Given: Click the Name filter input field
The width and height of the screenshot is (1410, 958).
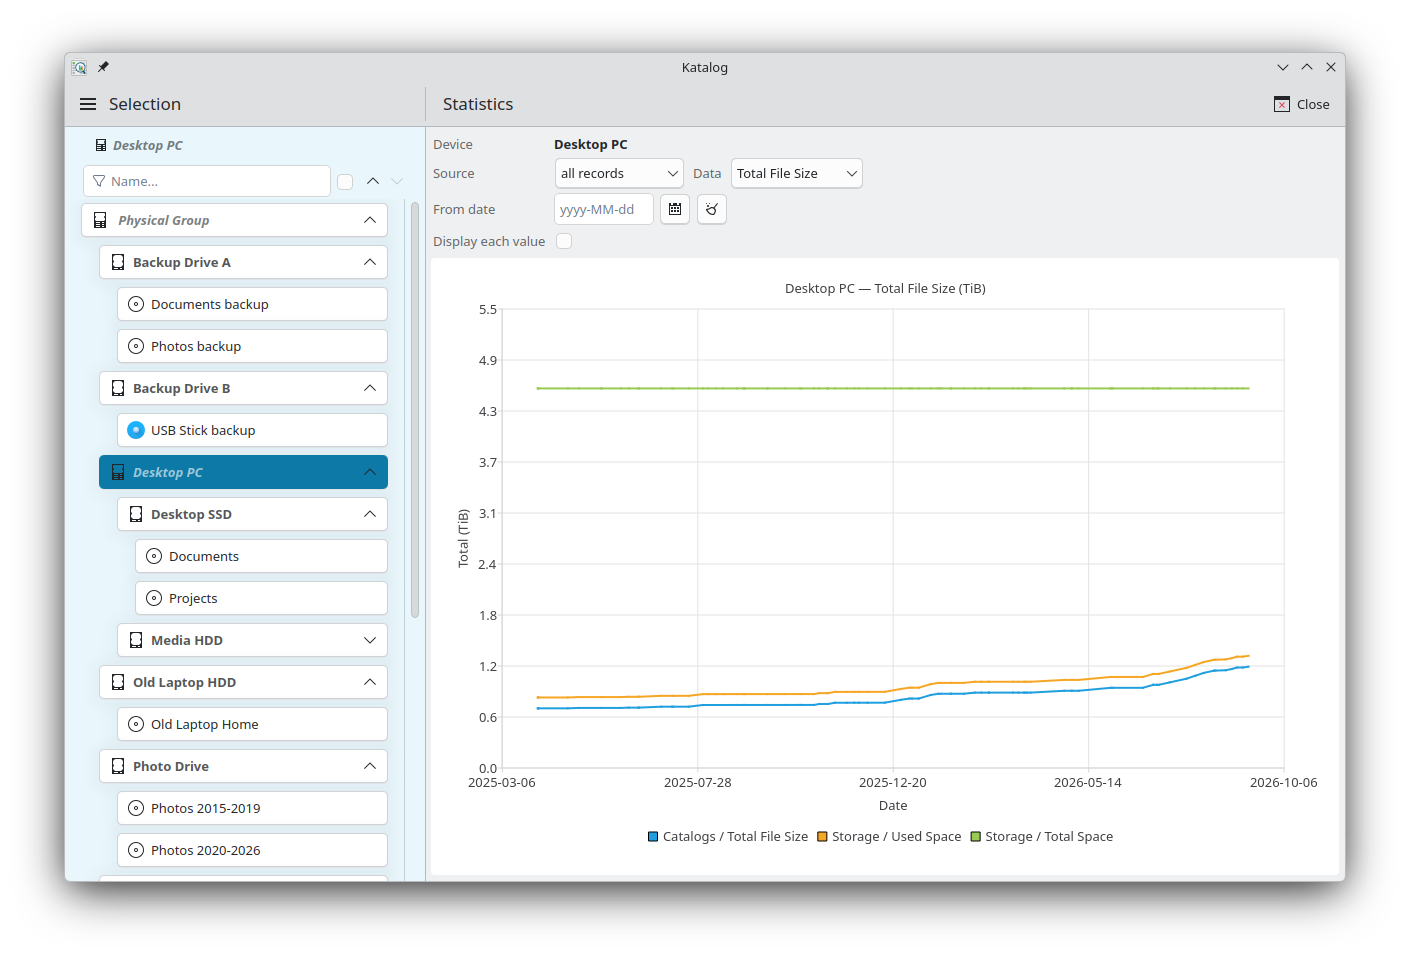Looking at the screenshot, I should pyautogui.click(x=207, y=181).
